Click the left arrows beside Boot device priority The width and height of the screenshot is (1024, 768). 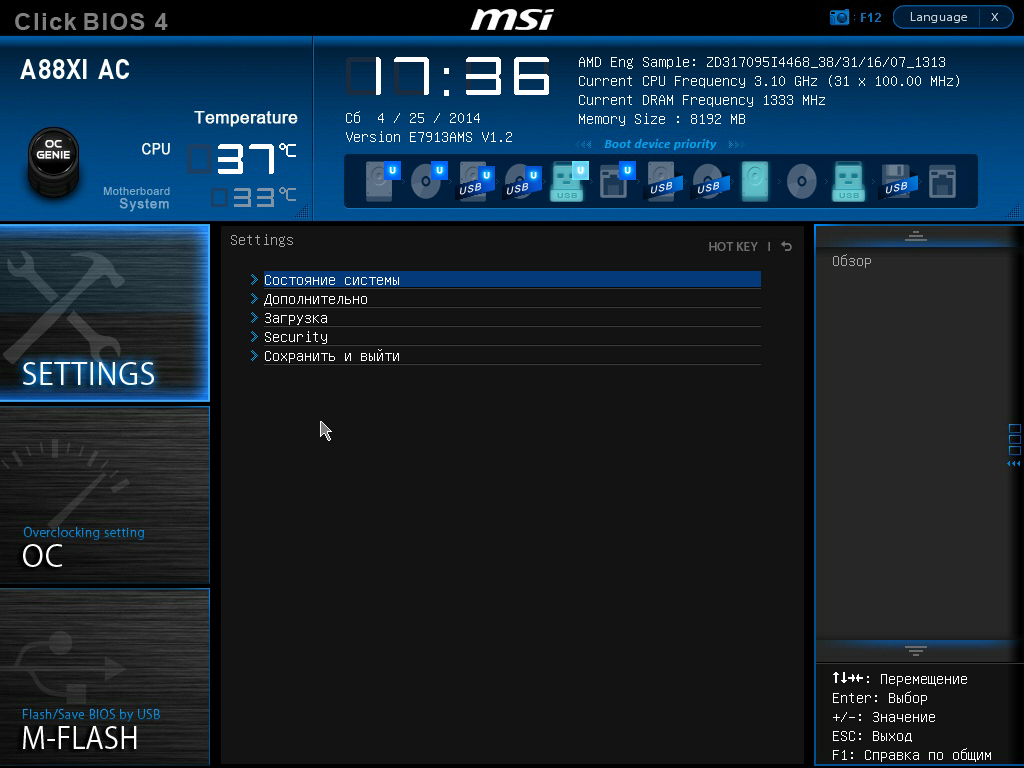point(584,144)
